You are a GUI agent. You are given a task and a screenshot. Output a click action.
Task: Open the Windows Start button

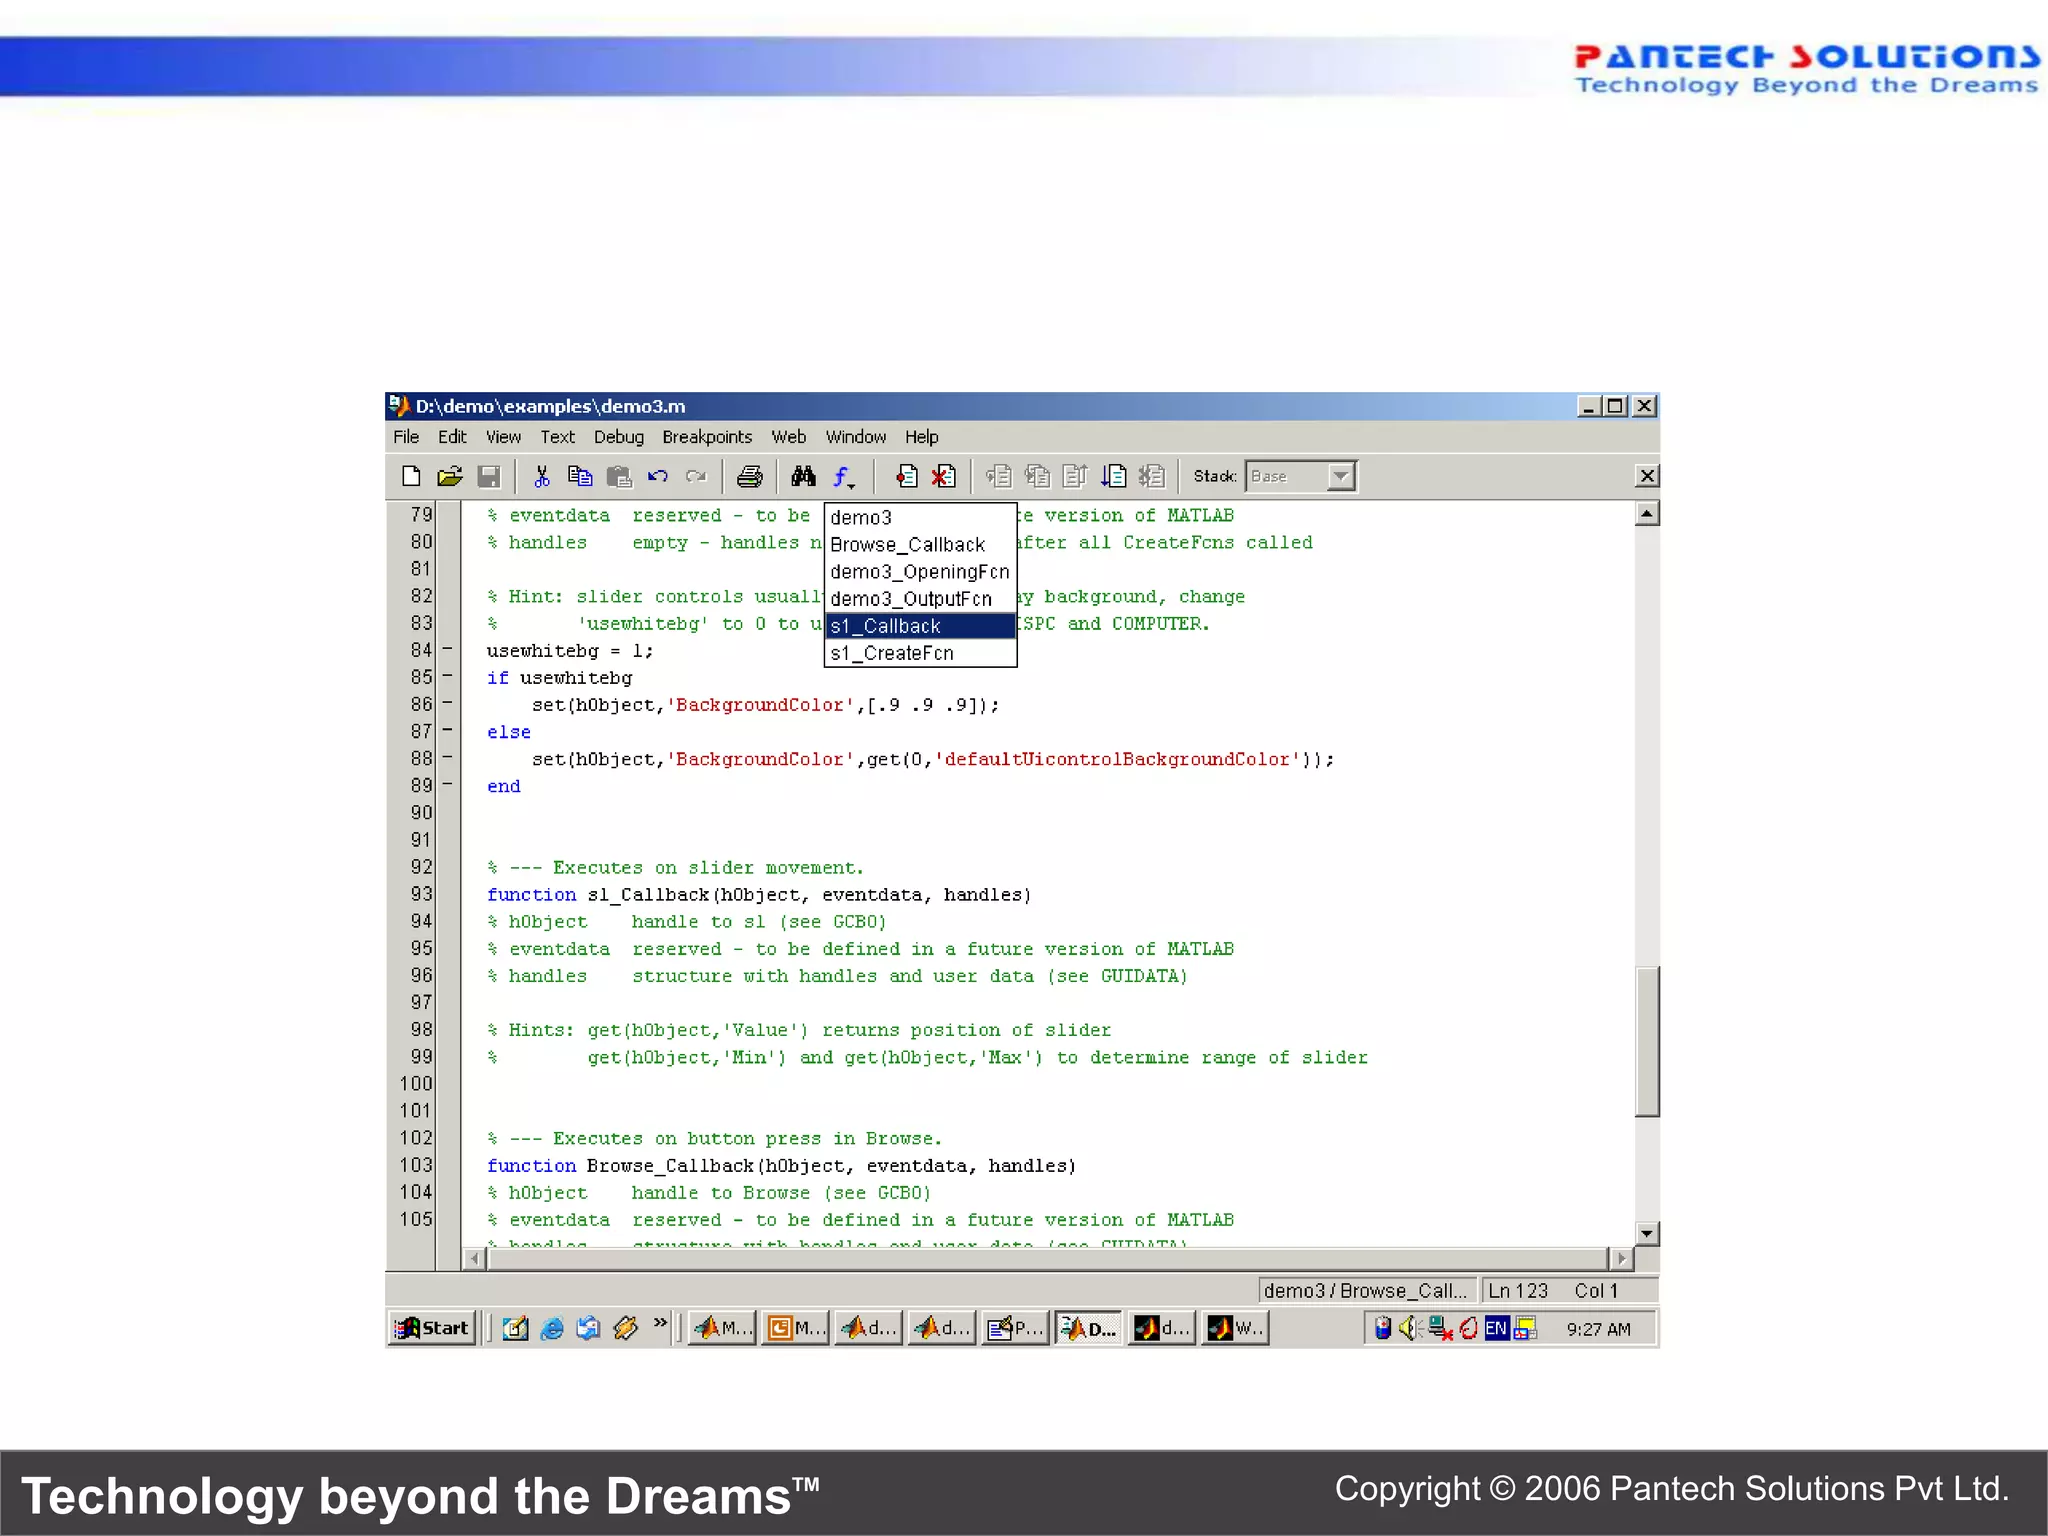432,1328
